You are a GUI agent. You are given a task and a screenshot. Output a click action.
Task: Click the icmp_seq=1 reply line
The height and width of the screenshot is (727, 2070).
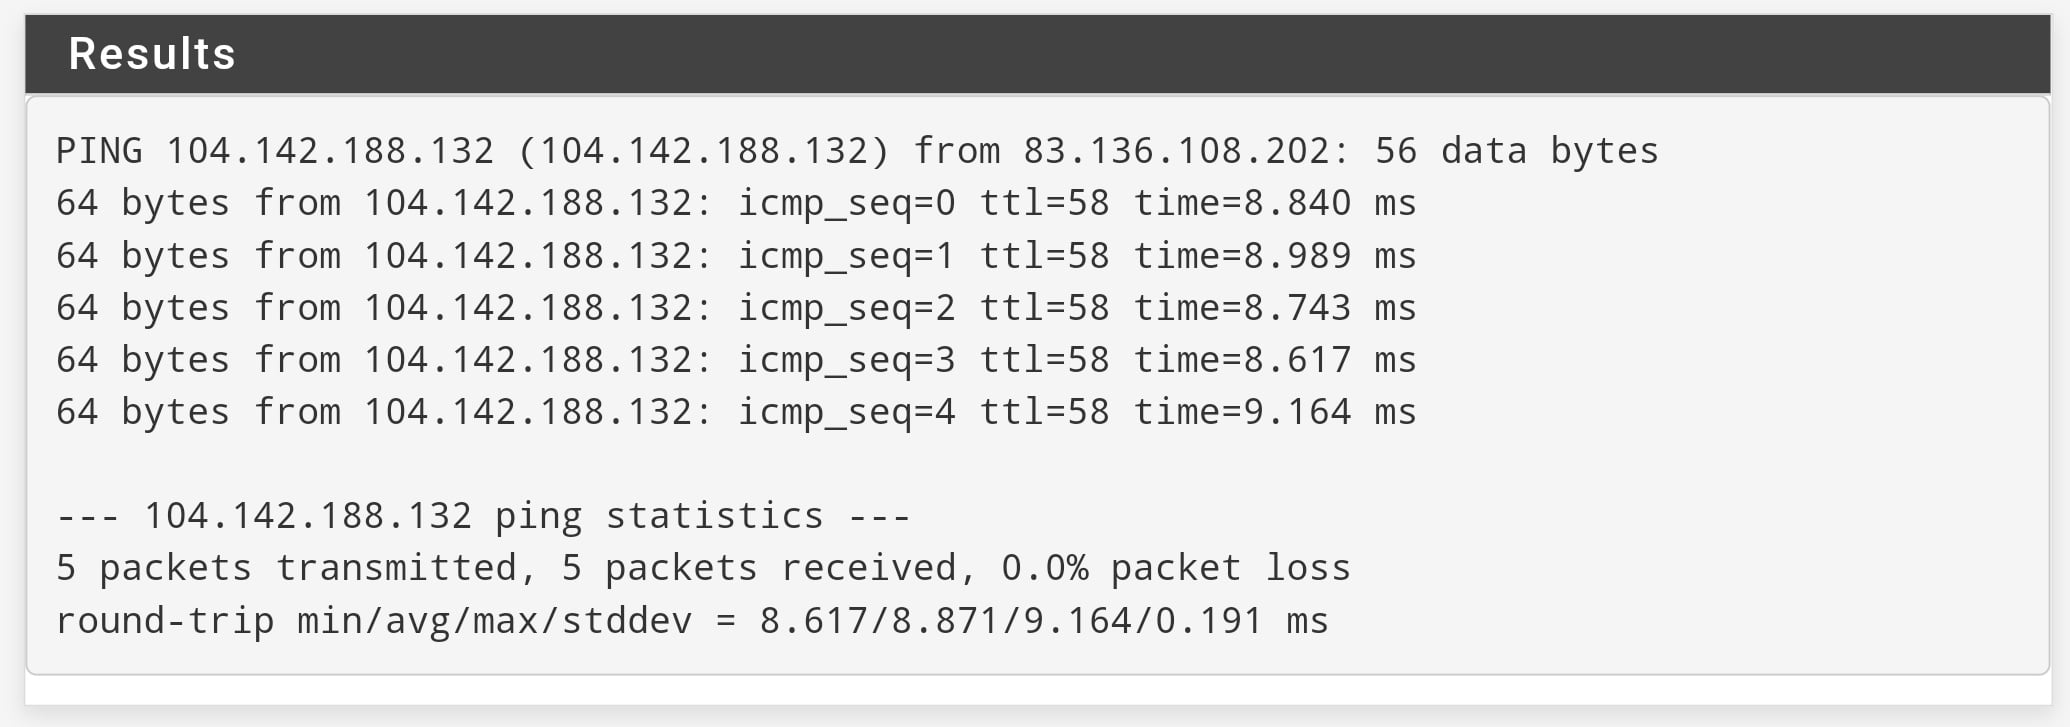tap(736, 256)
